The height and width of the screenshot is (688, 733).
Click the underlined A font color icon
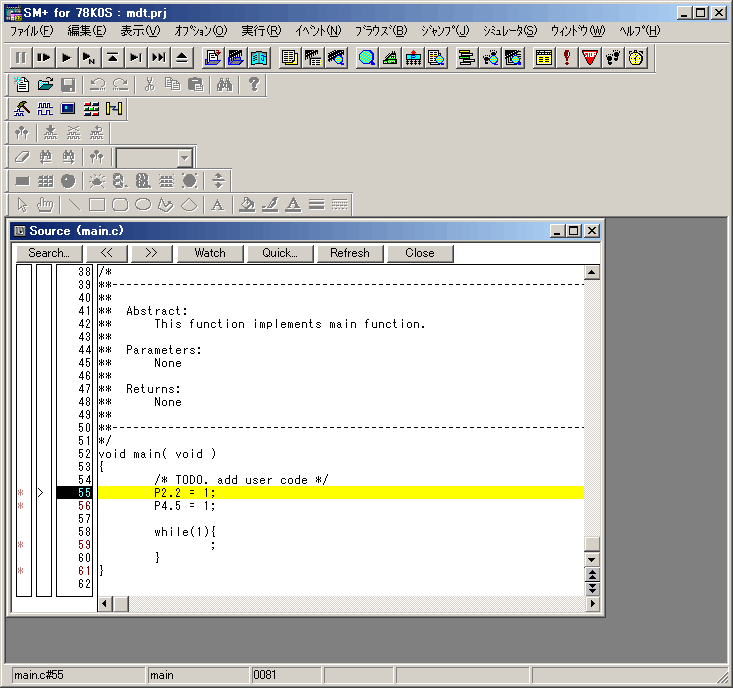coord(293,205)
